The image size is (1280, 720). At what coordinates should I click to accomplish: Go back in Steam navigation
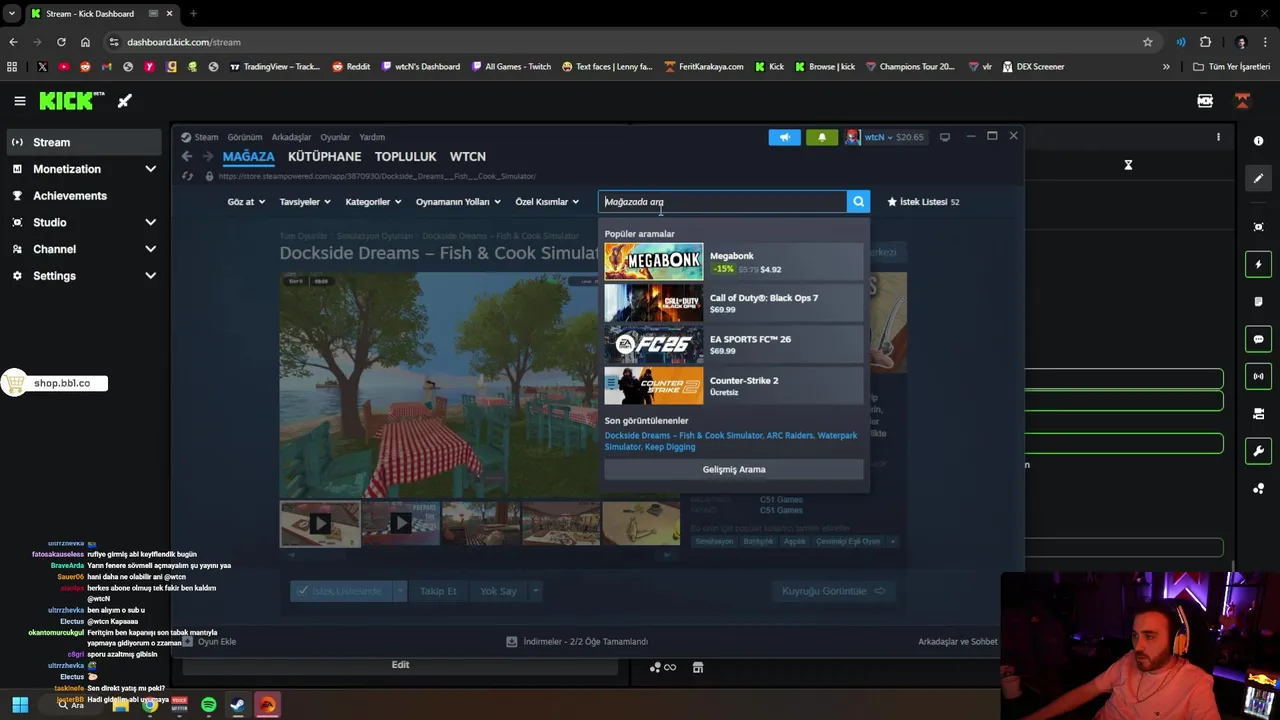pyautogui.click(x=187, y=157)
